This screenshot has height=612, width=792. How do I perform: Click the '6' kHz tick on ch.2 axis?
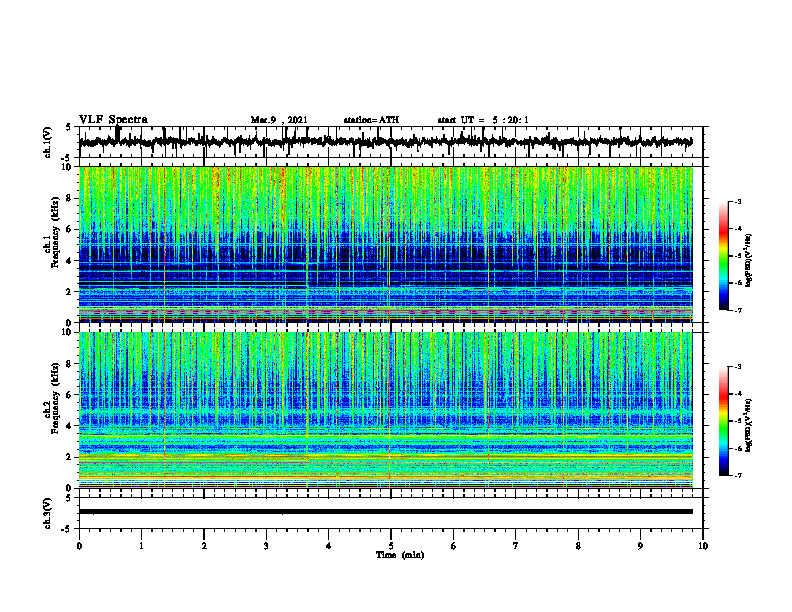tap(69, 395)
